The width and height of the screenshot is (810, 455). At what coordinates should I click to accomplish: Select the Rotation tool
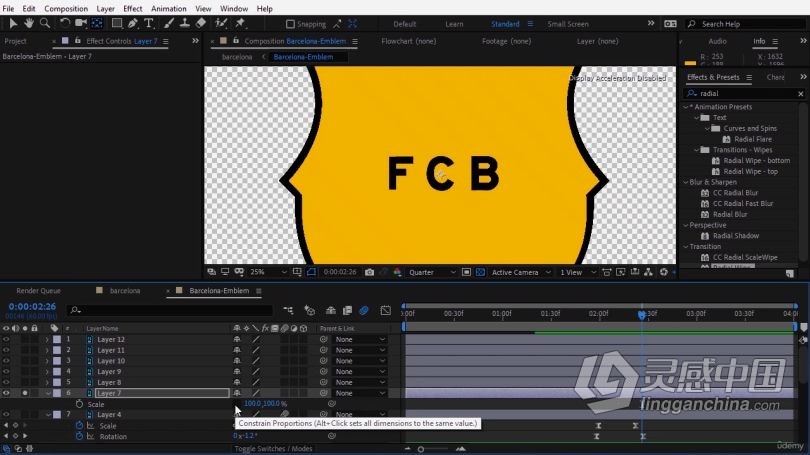pyautogui.click(x=65, y=23)
